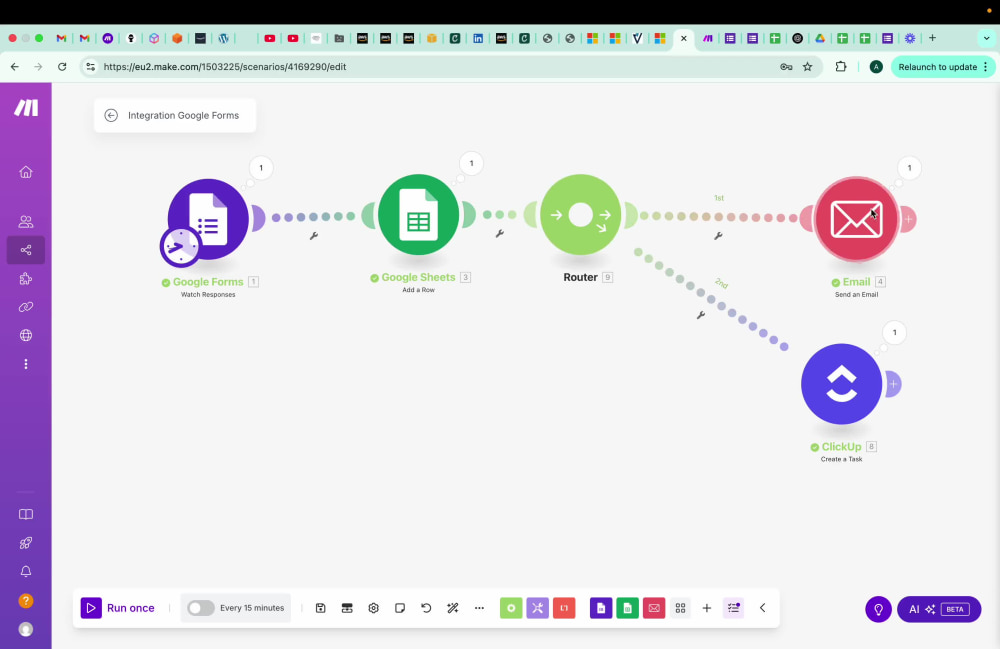Click the Make logo in the sidebar
Viewport: 1000px width, 649px height.
(26, 108)
